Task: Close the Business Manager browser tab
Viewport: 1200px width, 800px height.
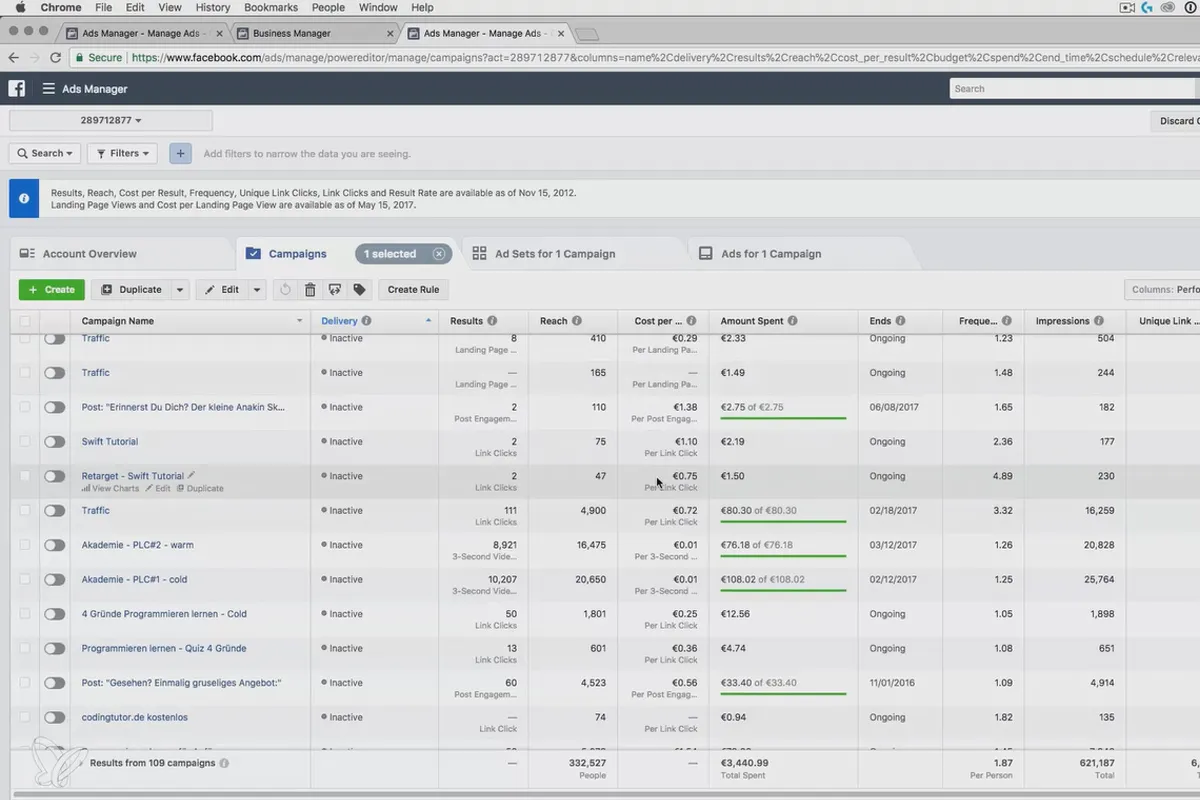Action: pyautogui.click(x=388, y=33)
